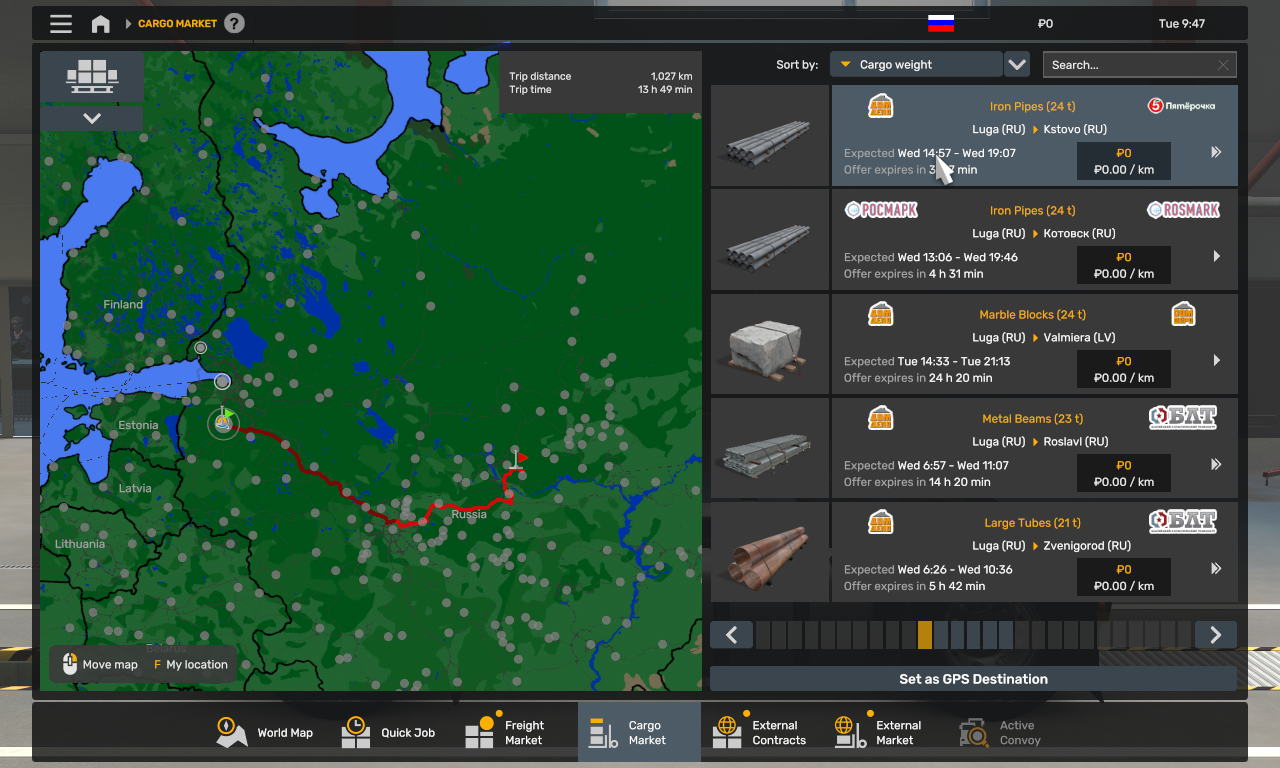
Task: Select the External Contracts tab
Action: (x=760, y=732)
